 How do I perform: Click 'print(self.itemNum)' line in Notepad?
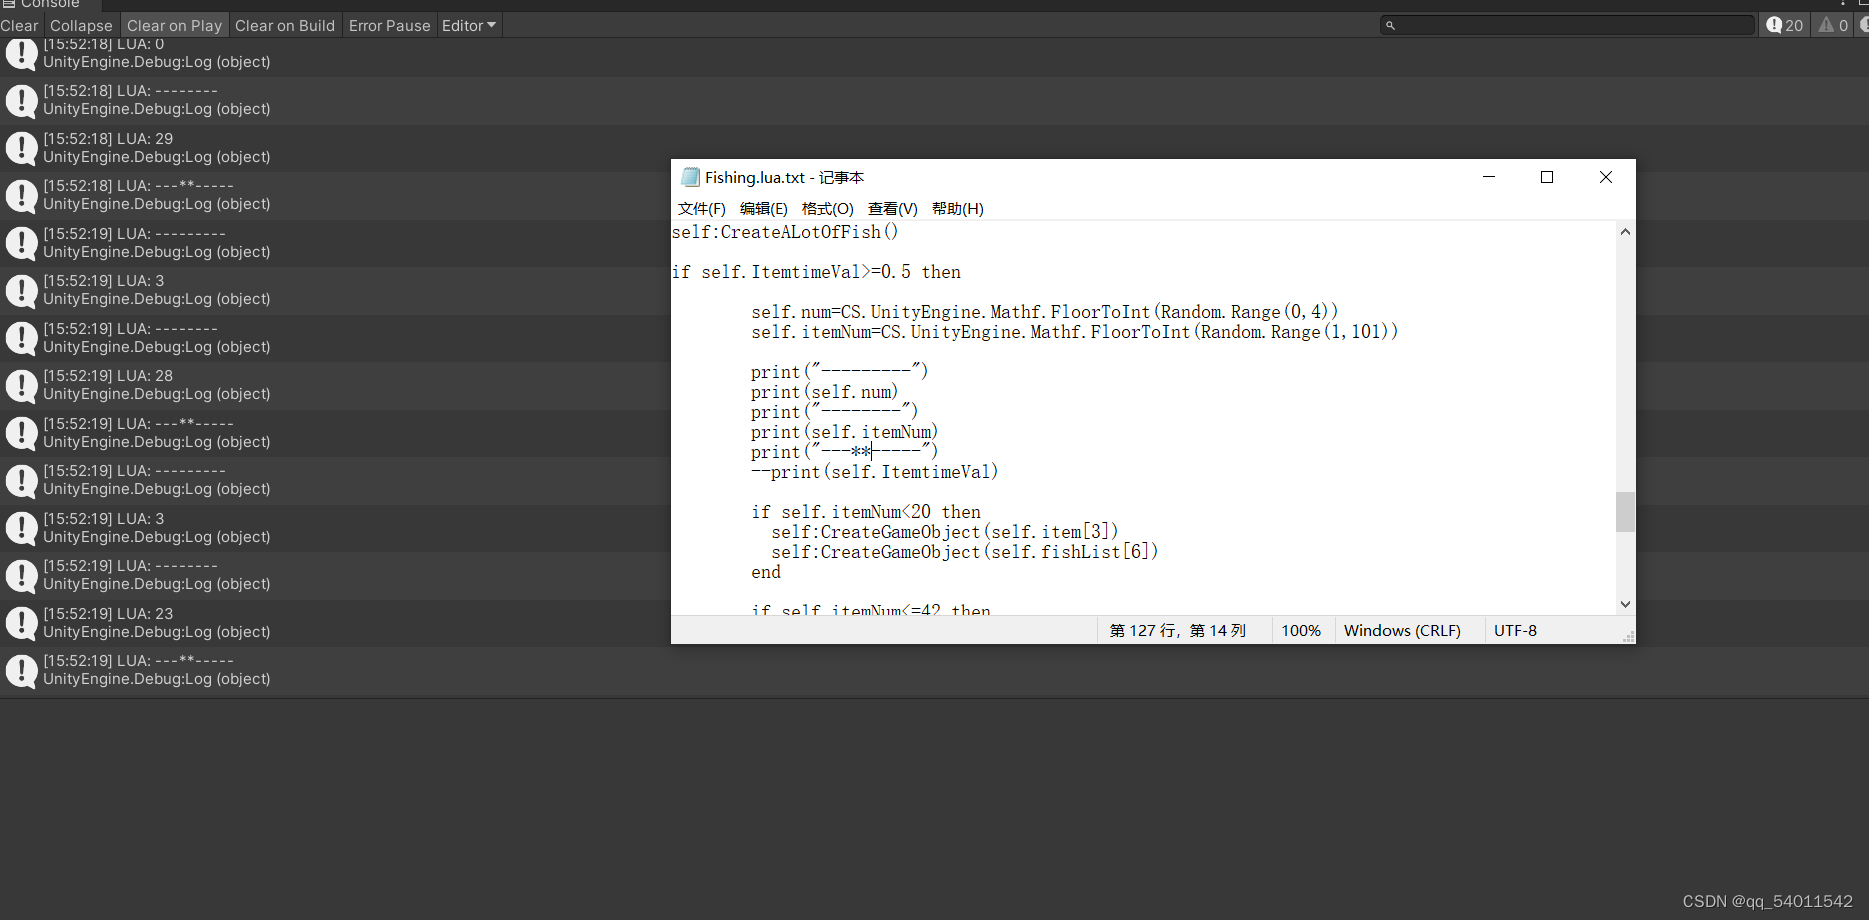tap(845, 432)
